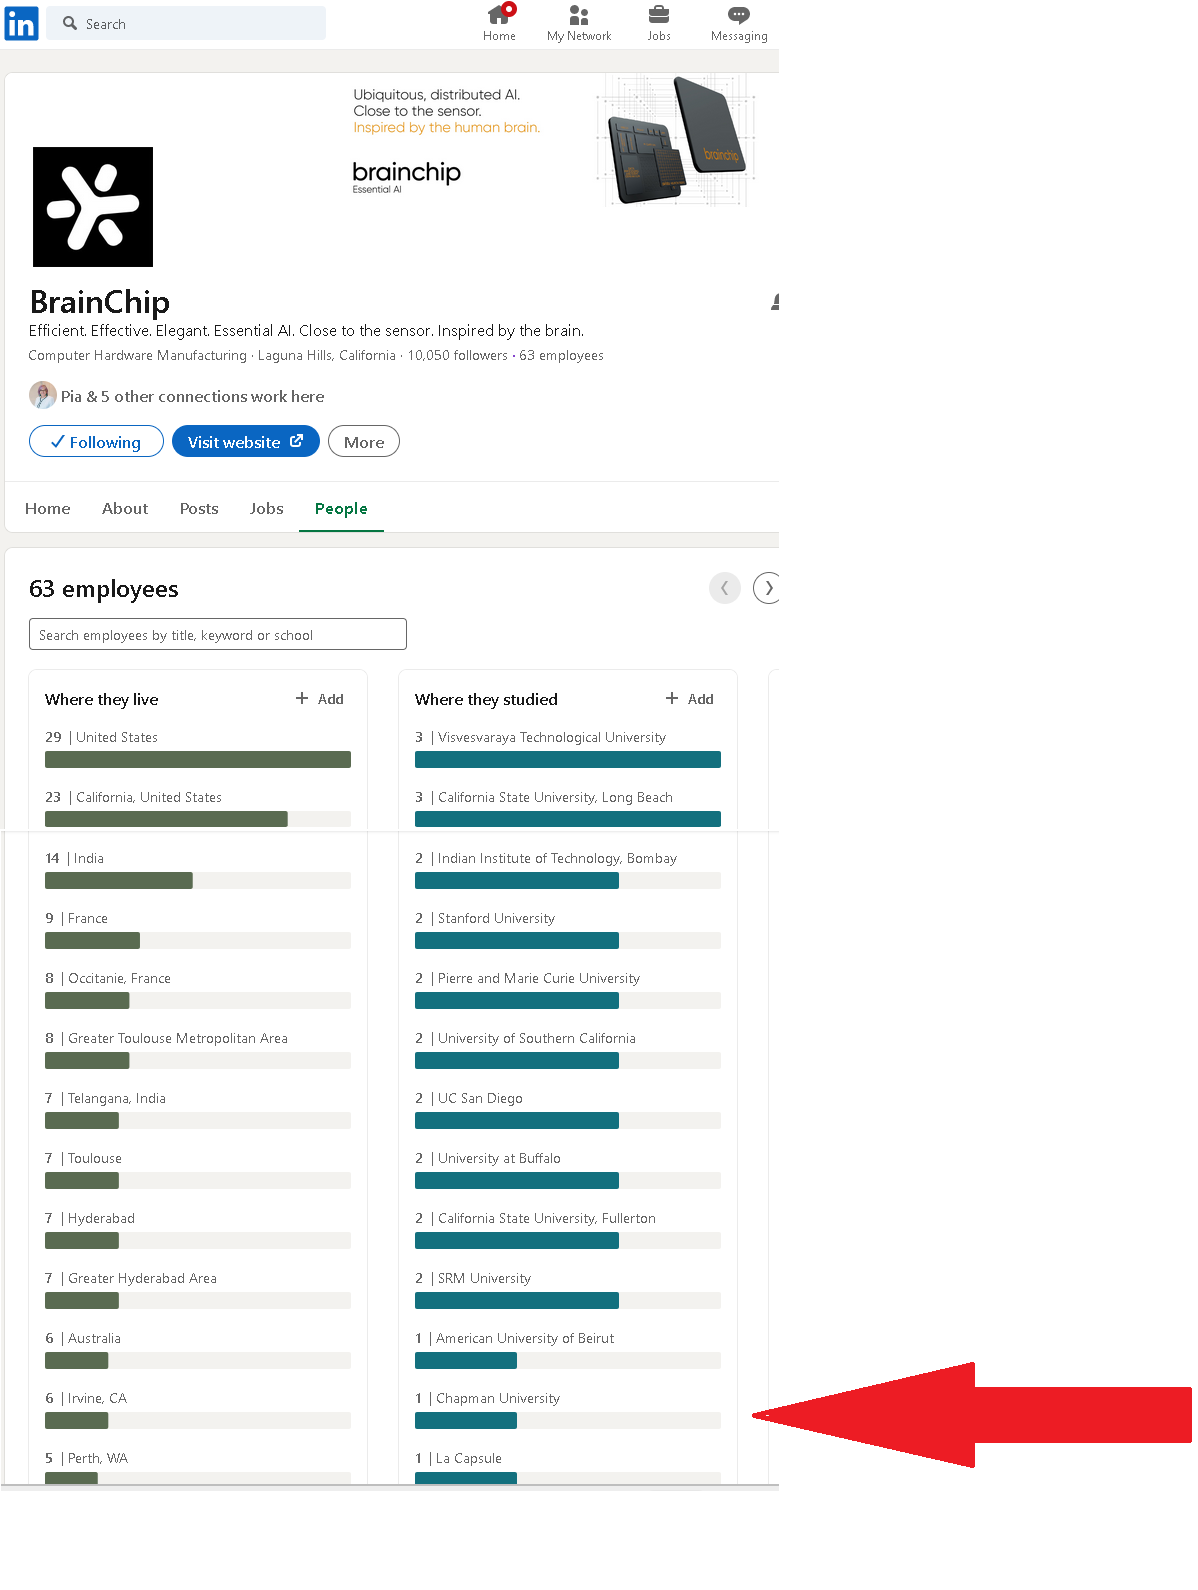Focus the search employees by title field

(x=218, y=634)
